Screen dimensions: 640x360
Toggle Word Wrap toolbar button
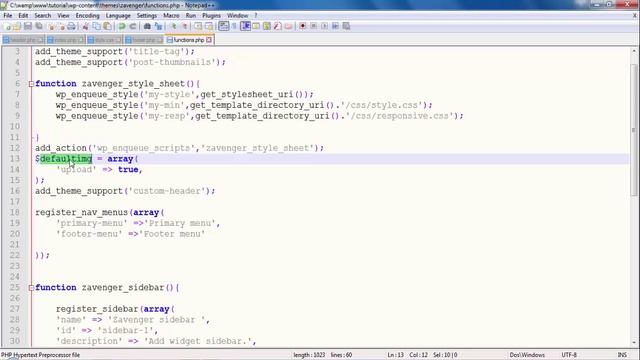point(224,26)
